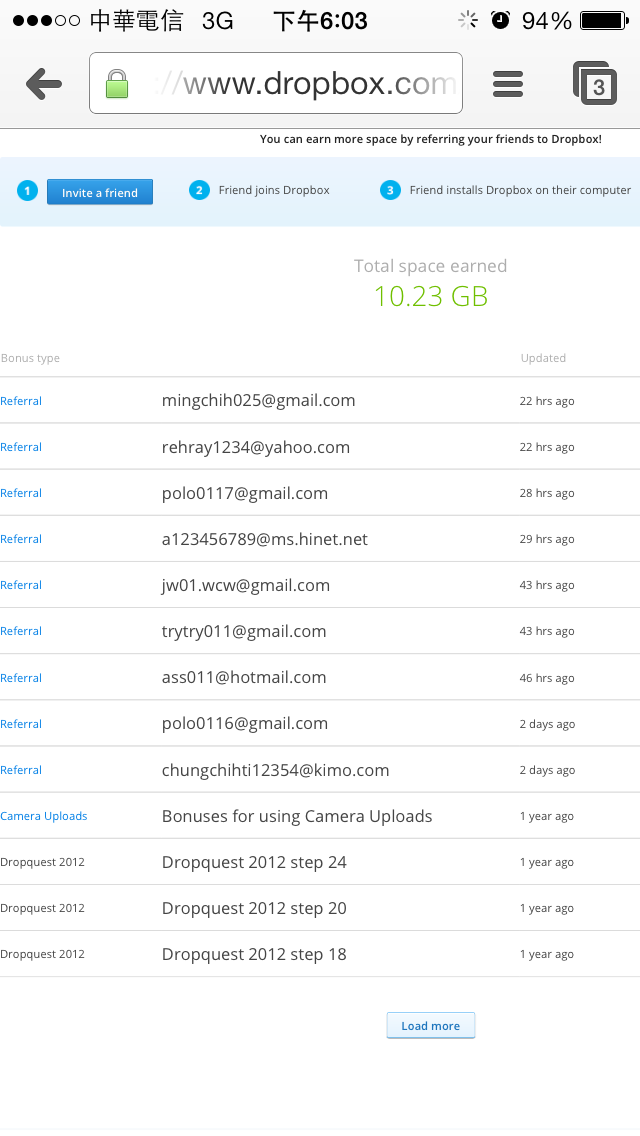
Task: Select Dropquest 2012 step 24 entry
Action: (x=254, y=862)
